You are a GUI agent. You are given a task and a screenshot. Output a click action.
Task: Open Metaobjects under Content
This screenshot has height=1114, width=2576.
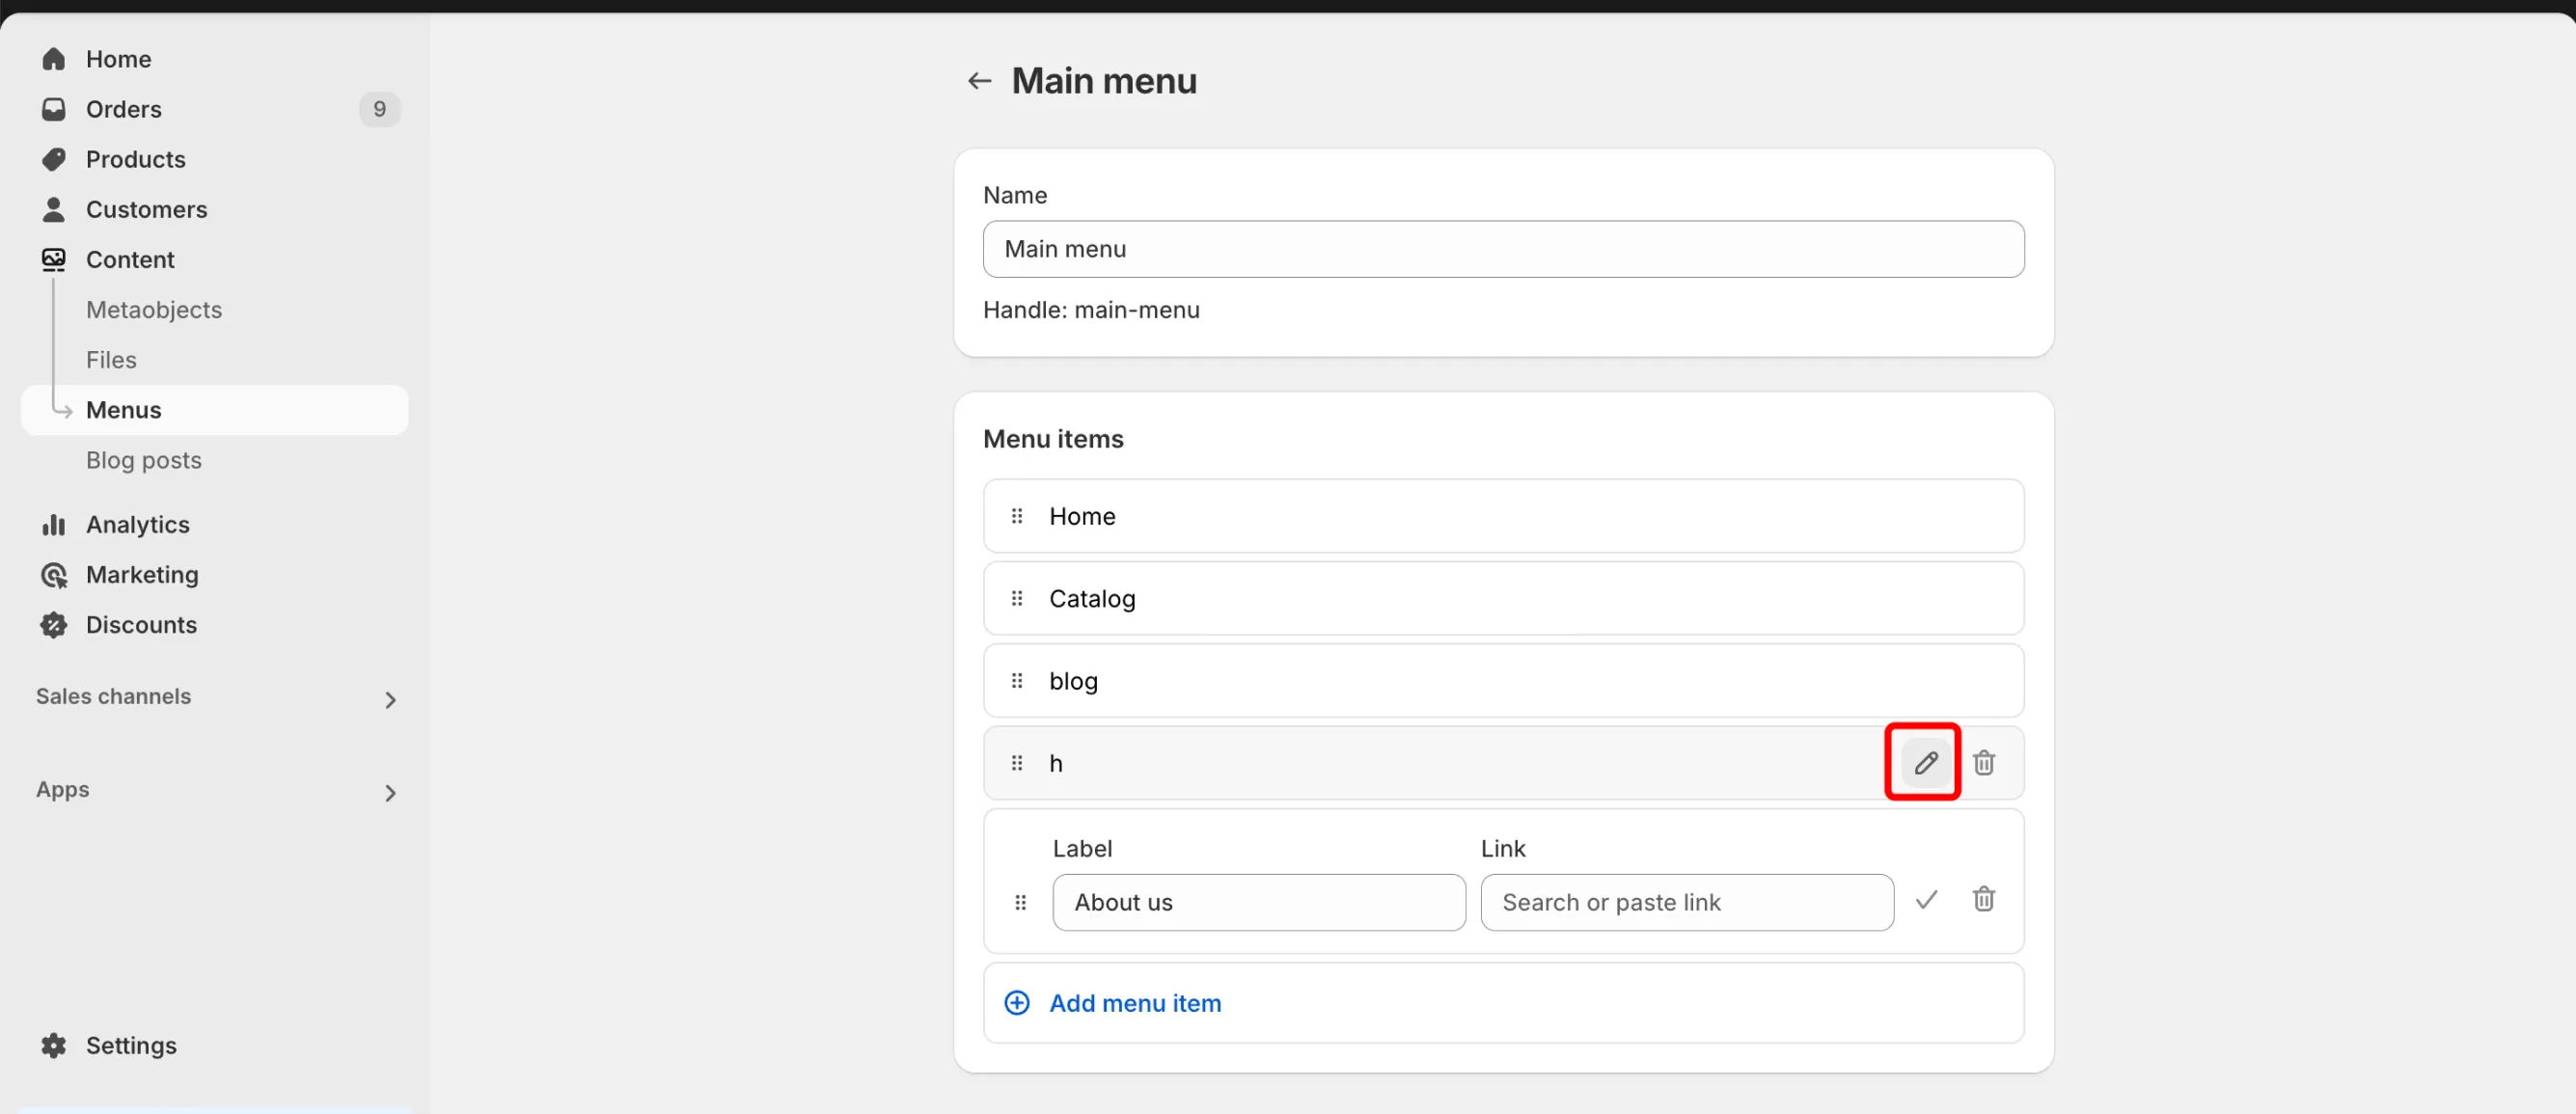[x=154, y=310]
